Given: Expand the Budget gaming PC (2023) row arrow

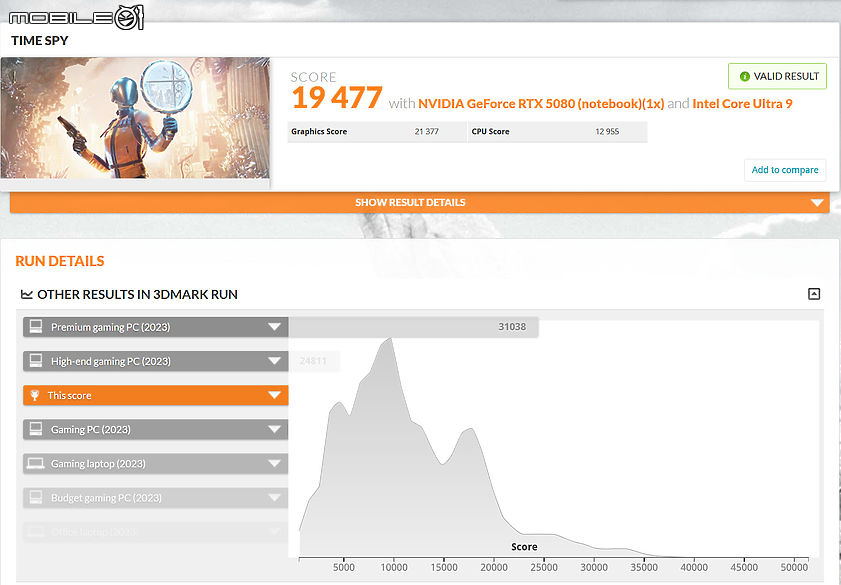Looking at the screenshot, I should (274, 497).
